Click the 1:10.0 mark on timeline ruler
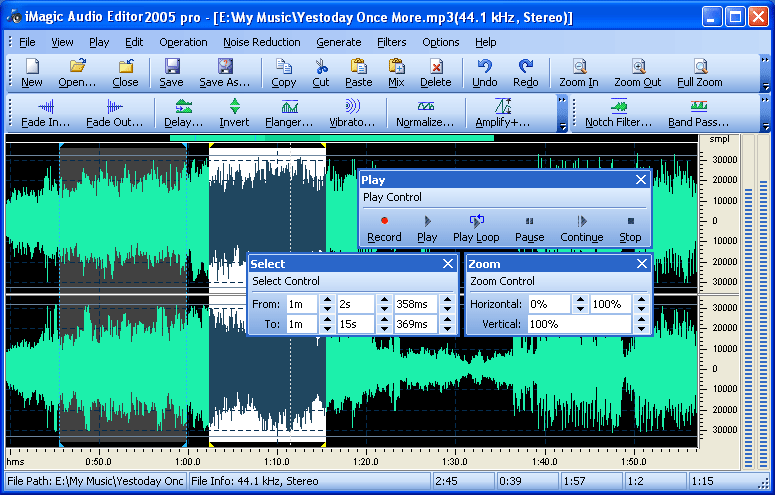Screen dimensions: 775x495 pyautogui.click(x=277, y=461)
